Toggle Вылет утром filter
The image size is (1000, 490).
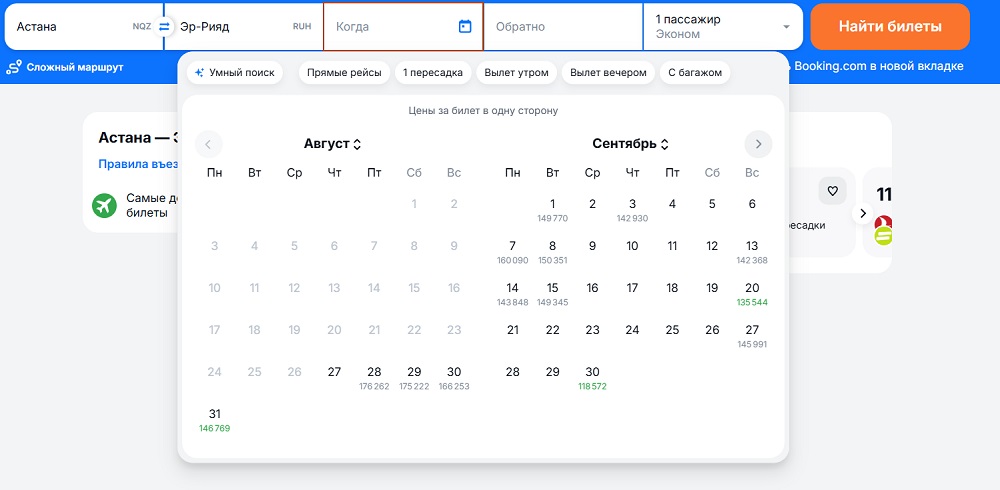coord(517,73)
